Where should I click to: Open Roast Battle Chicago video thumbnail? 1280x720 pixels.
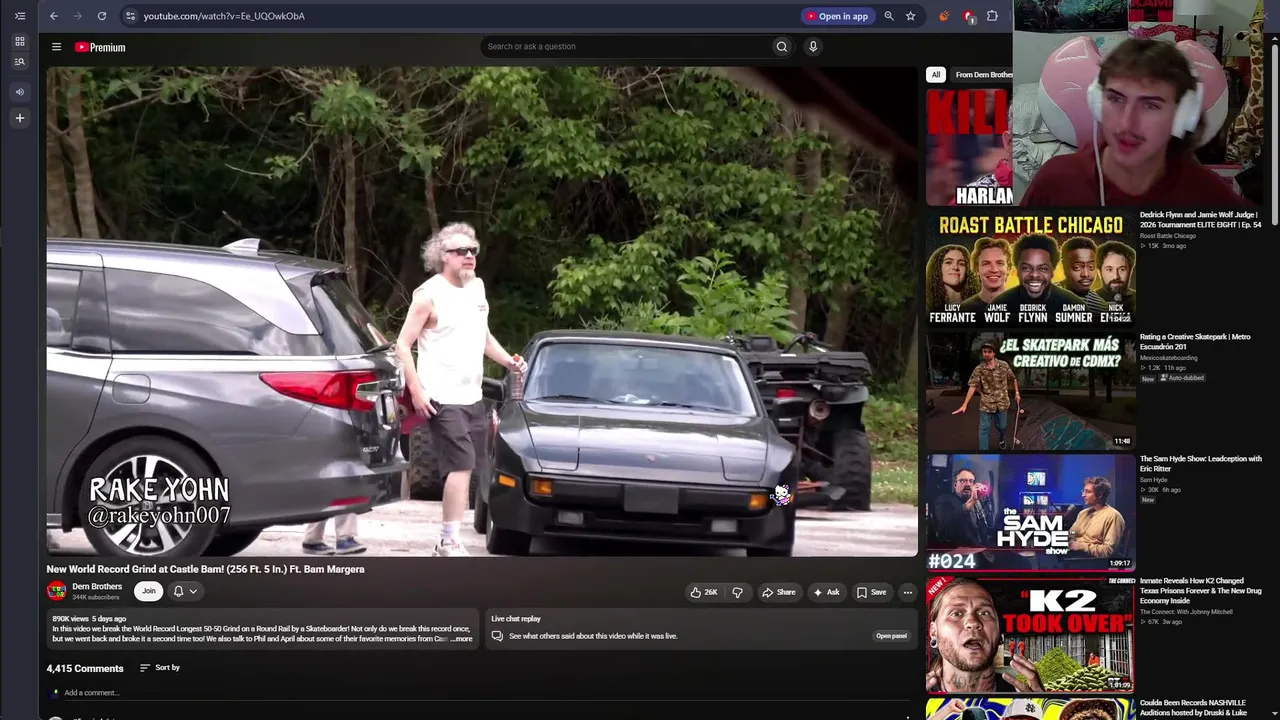(x=1030, y=268)
